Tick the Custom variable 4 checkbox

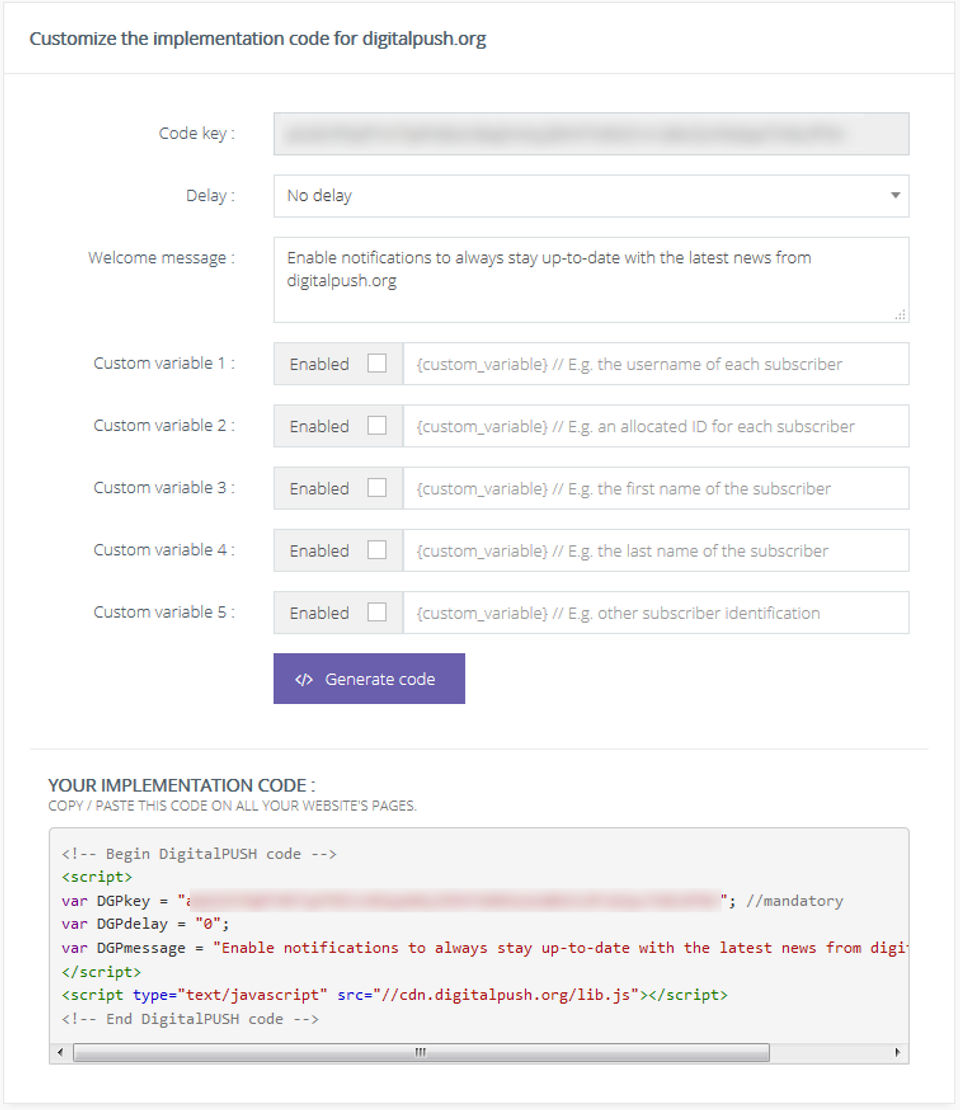(377, 550)
